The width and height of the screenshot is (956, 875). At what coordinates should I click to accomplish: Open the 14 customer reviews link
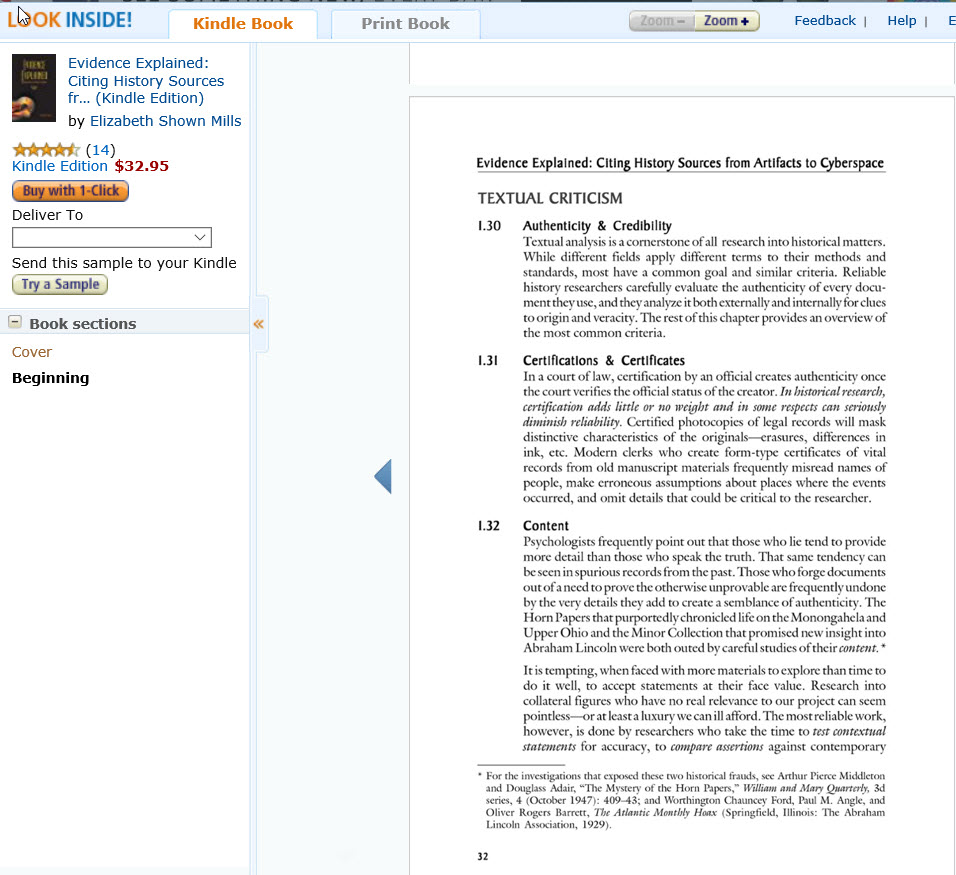click(101, 150)
